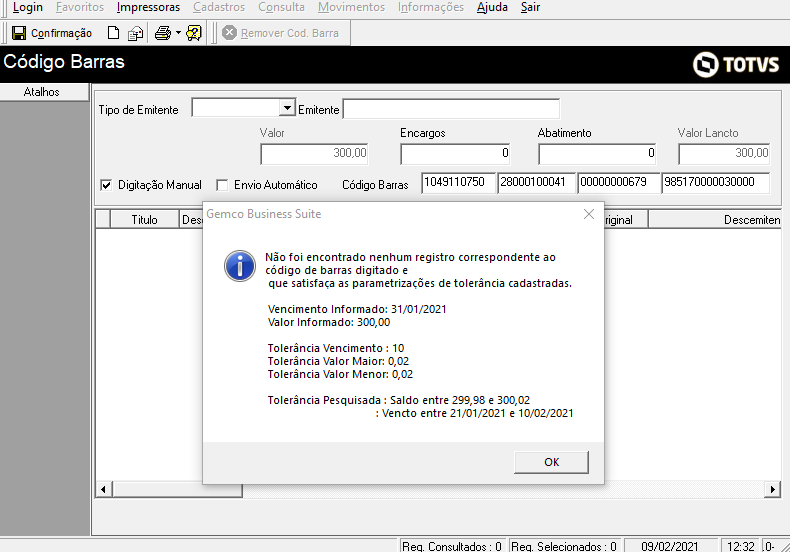Click the Atalhos panel header
The image size is (790, 552).
tap(44, 92)
